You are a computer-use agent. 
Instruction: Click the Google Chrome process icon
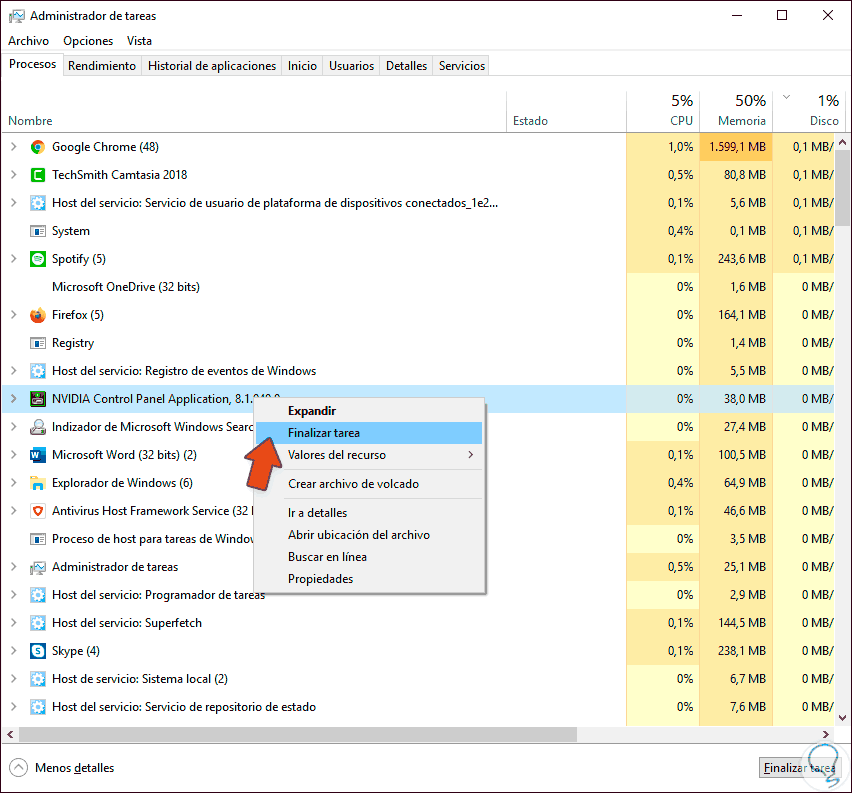37,147
